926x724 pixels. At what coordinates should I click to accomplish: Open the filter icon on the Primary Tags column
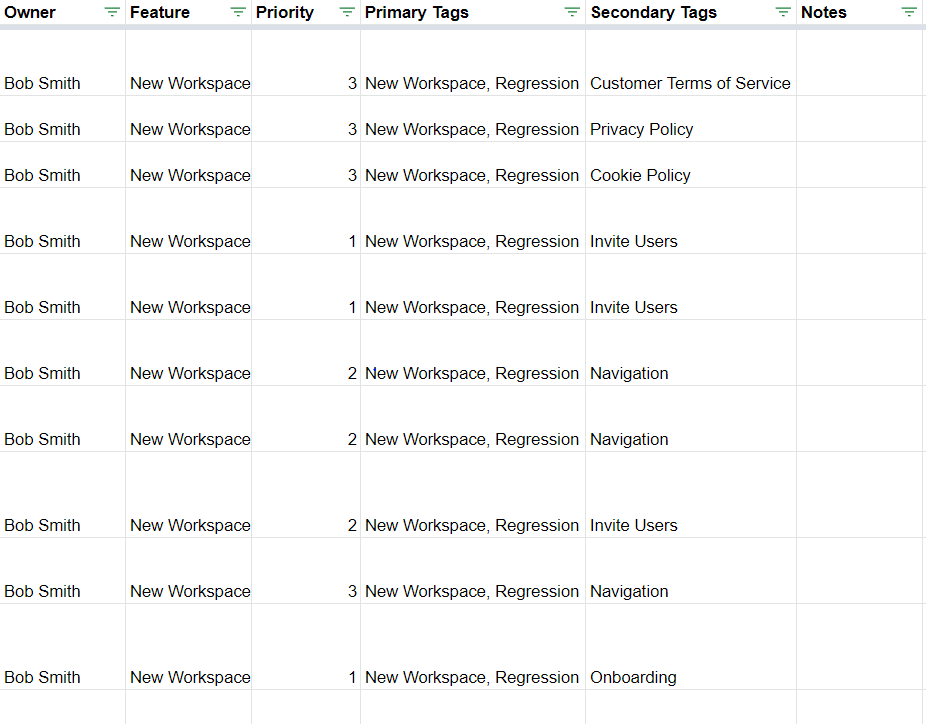571,12
